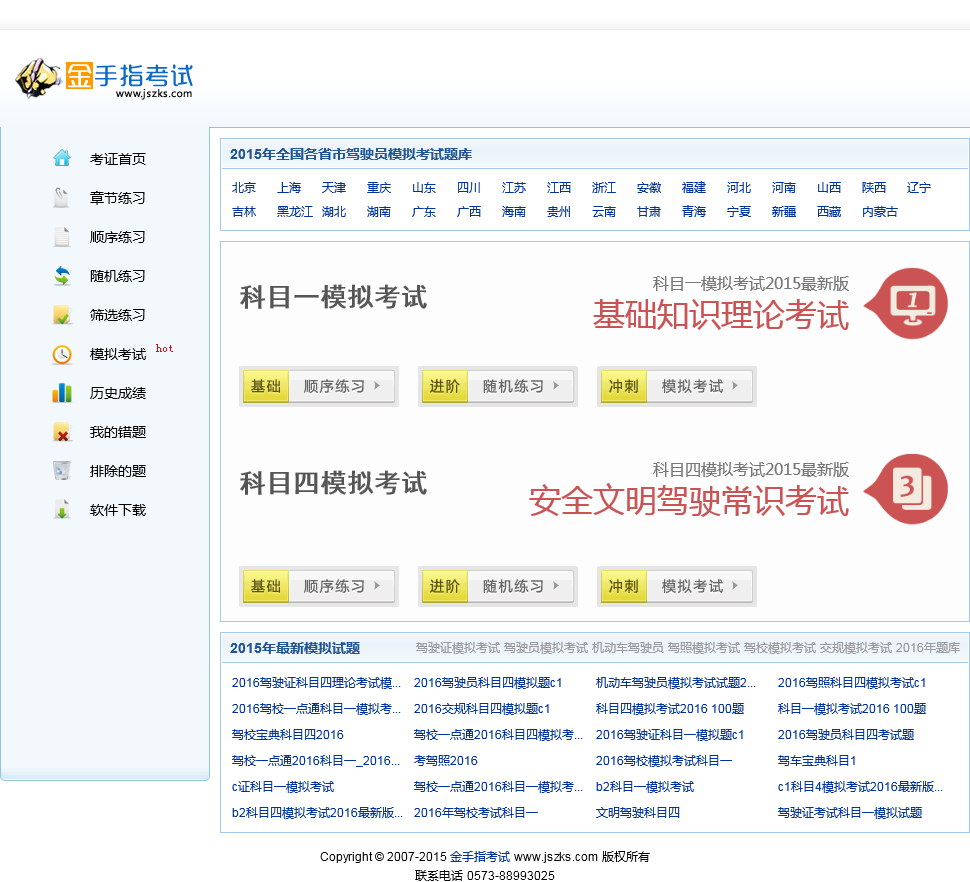Click the home icon beside 考证首页
Screen dimensions: 970x882
click(62, 158)
